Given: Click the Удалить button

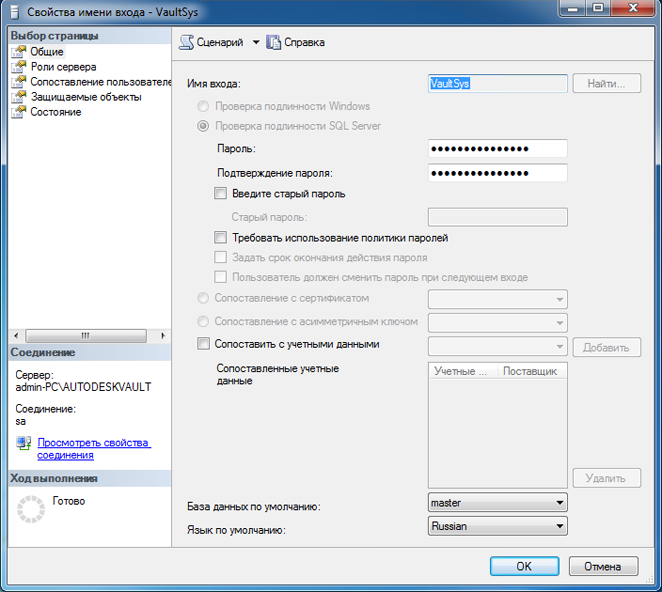Looking at the screenshot, I should click(x=606, y=478).
